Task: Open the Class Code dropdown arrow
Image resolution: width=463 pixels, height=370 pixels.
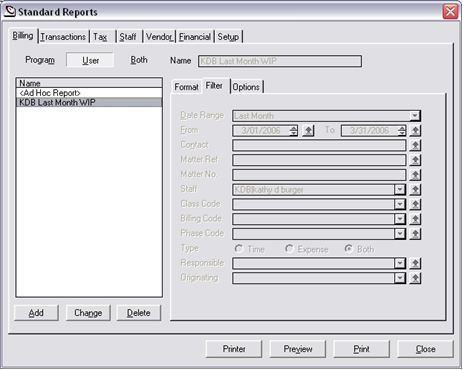Action: click(400, 204)
